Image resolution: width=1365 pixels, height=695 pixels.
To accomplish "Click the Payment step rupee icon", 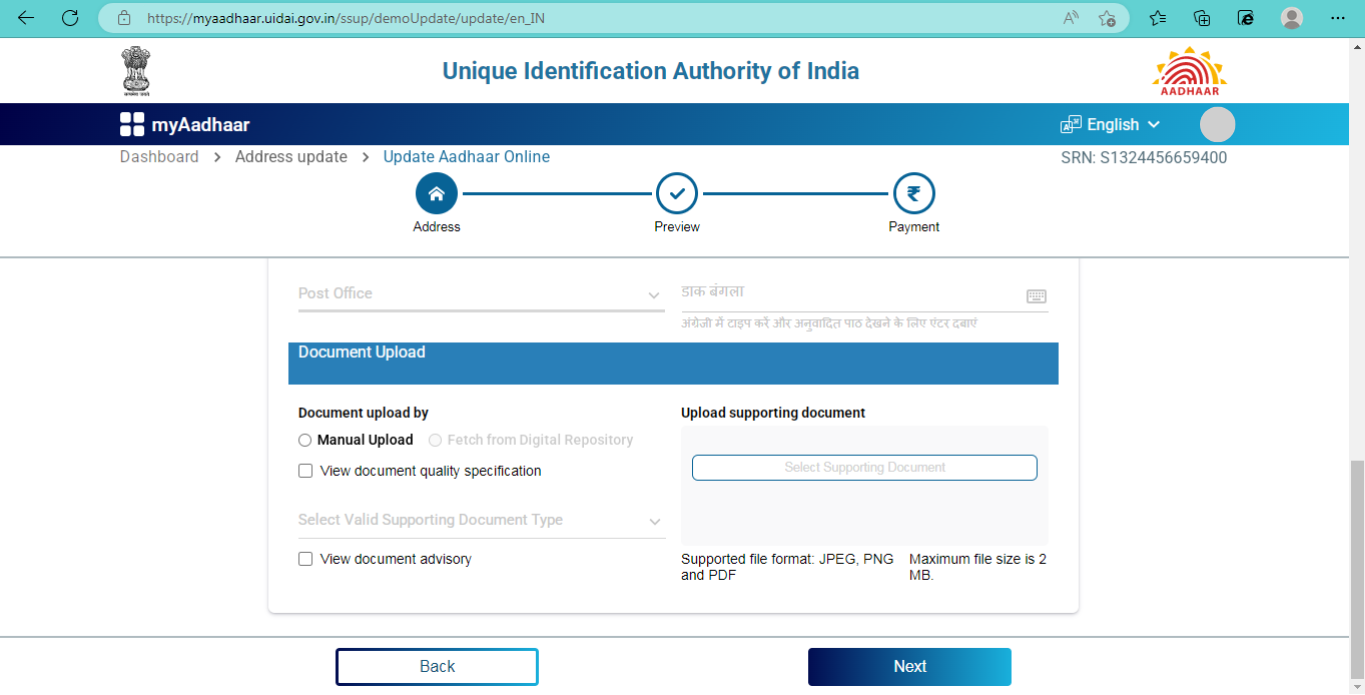I will [913, 194].
